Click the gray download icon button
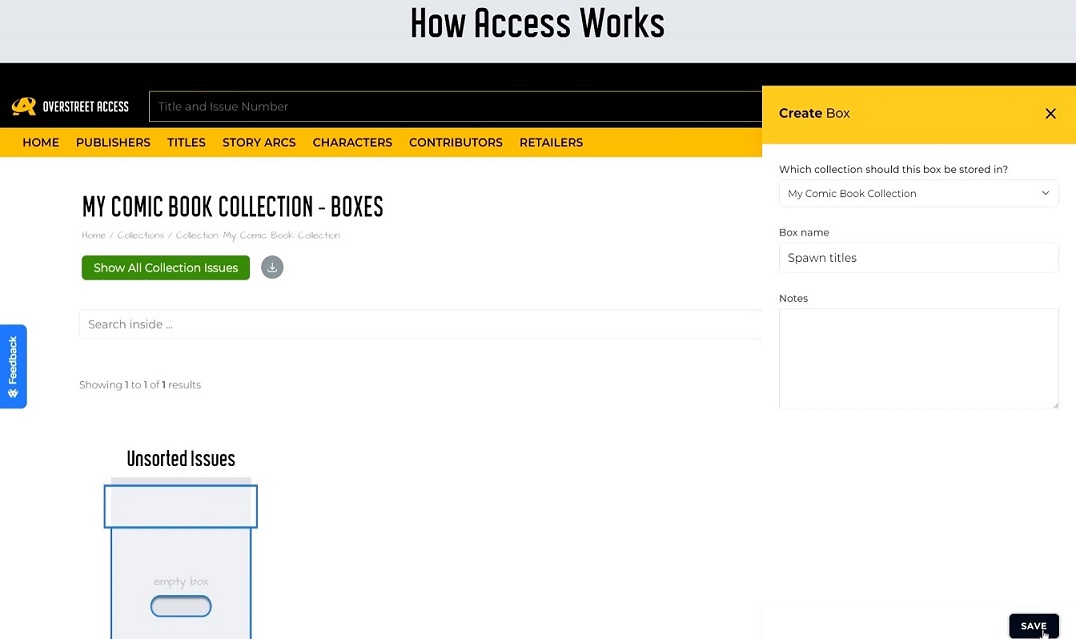This screenshot has height=639, width=1076. (272, 267)
